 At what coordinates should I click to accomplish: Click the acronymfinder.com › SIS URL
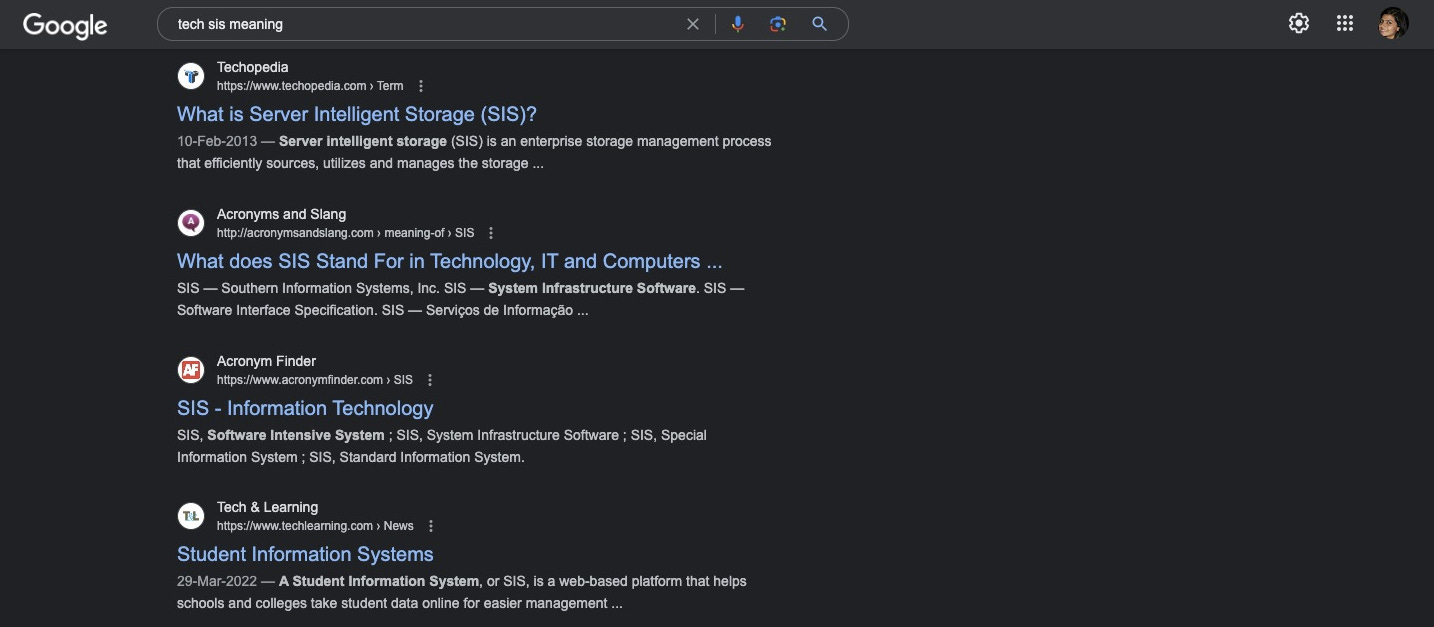[315, 380]
